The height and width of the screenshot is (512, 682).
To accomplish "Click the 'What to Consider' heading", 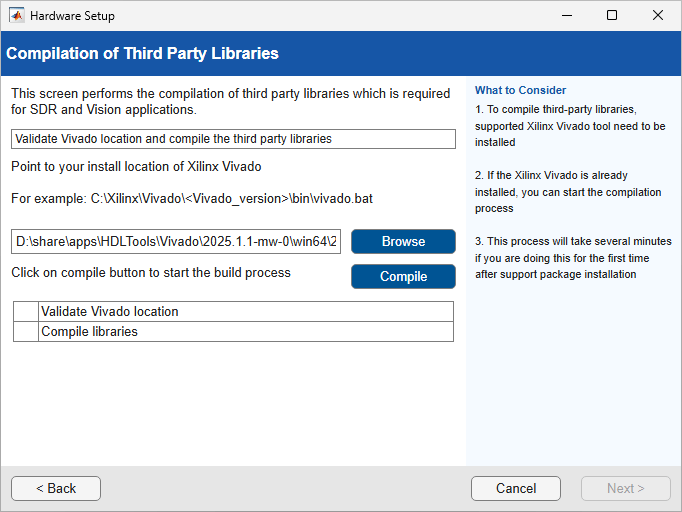I will [x=520, y=90].
